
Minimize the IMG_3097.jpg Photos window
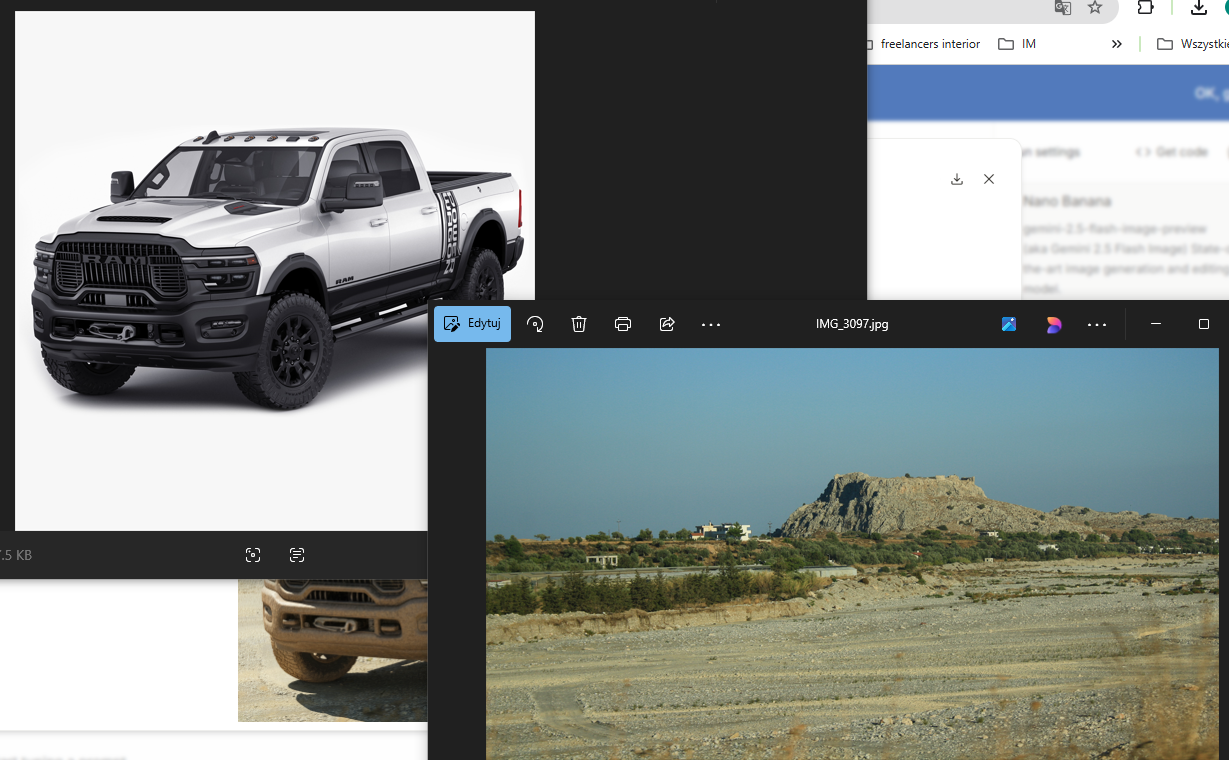coord(1156,324)
